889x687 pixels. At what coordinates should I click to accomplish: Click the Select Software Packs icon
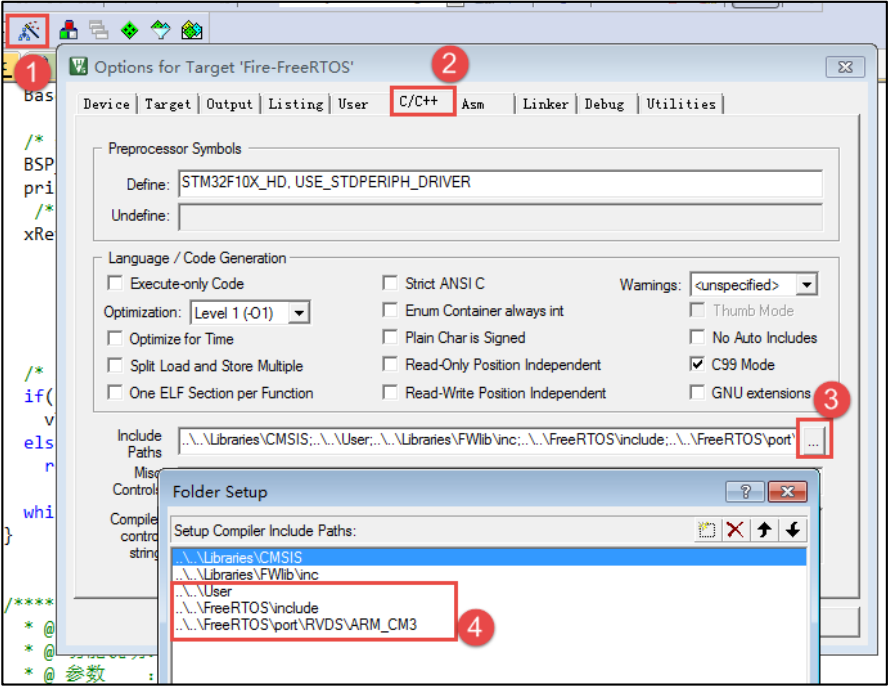pos(160,29)
